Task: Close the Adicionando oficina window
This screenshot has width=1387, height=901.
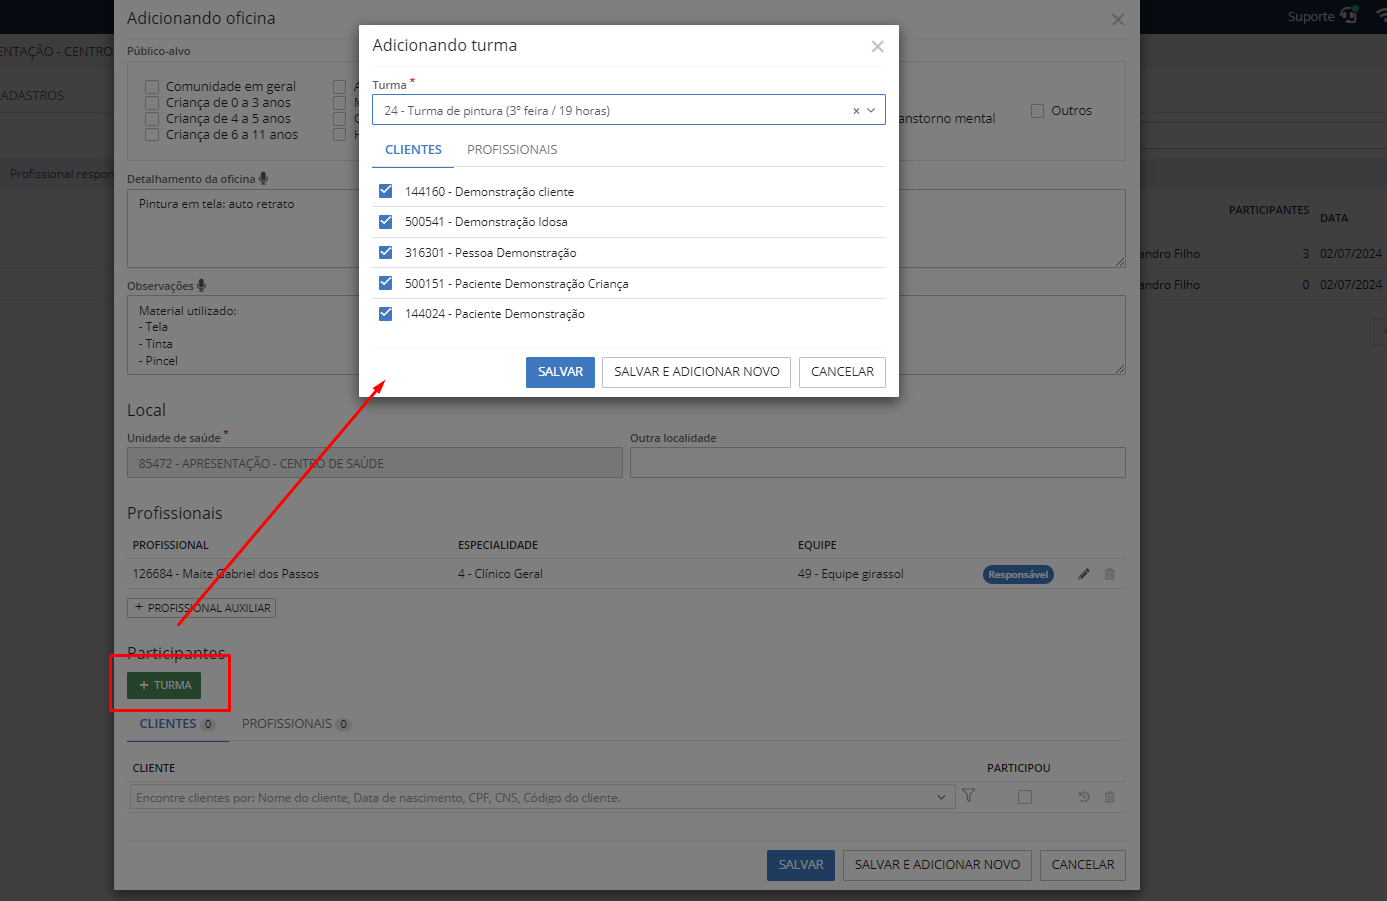Action: [1118, 19]
